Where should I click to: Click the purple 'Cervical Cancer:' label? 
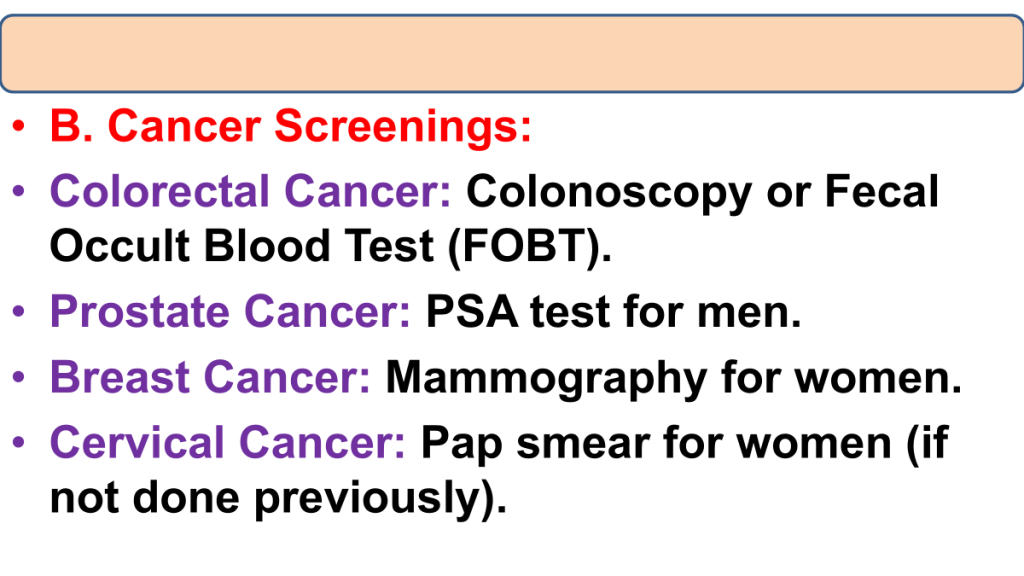tap(228, 442)
